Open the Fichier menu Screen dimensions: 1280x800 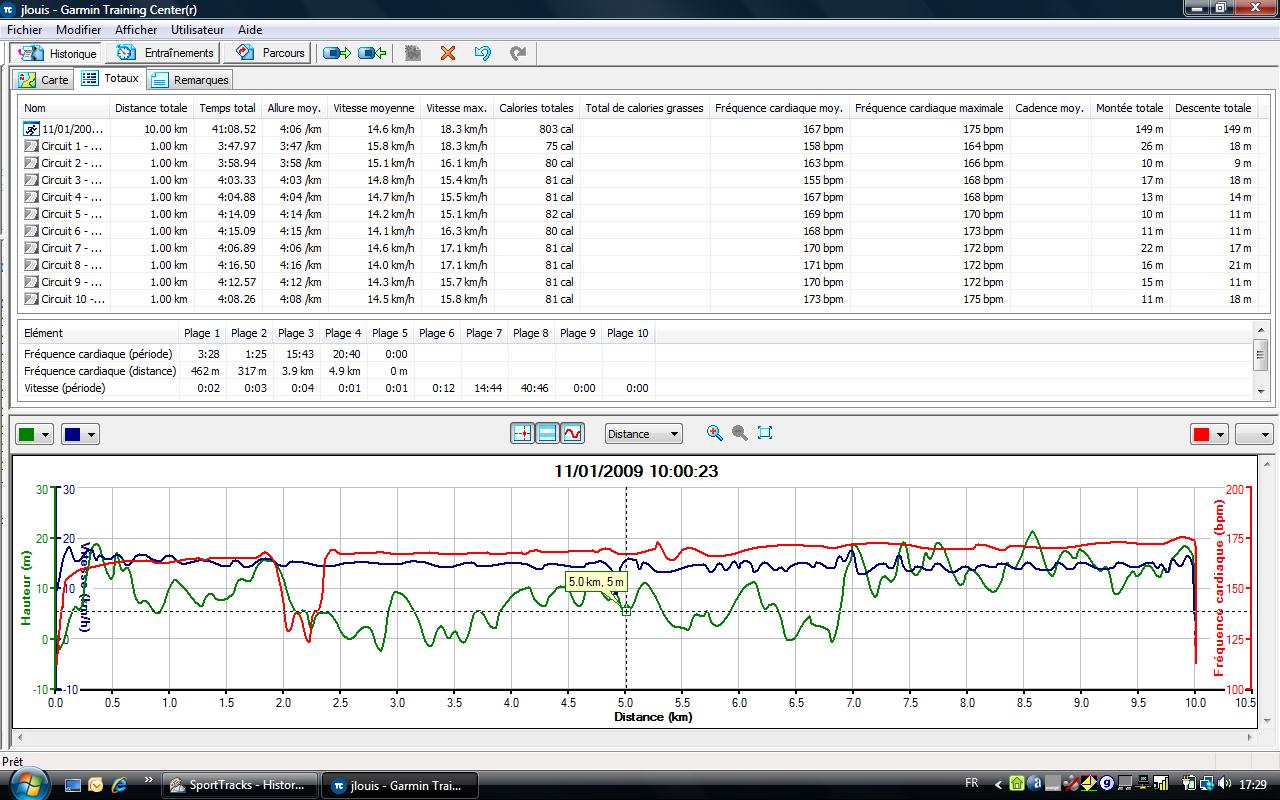click(25, 30)
